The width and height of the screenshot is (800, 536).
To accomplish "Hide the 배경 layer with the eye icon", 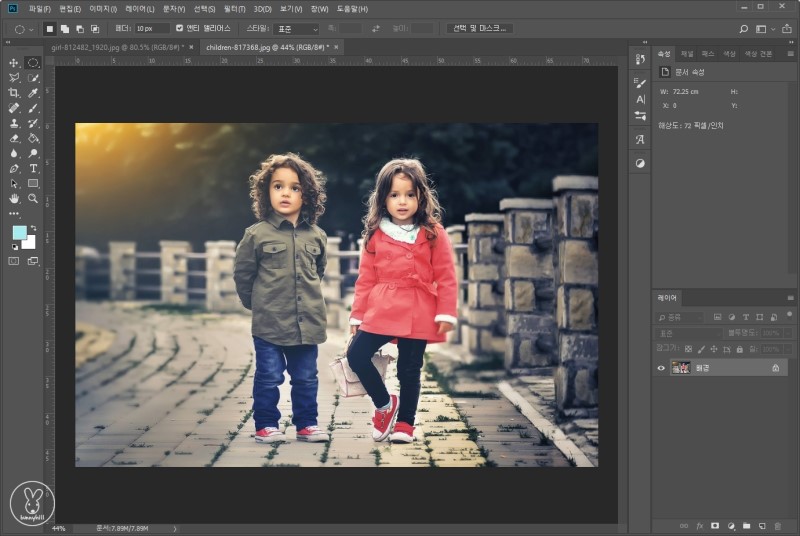I will 661,368.
